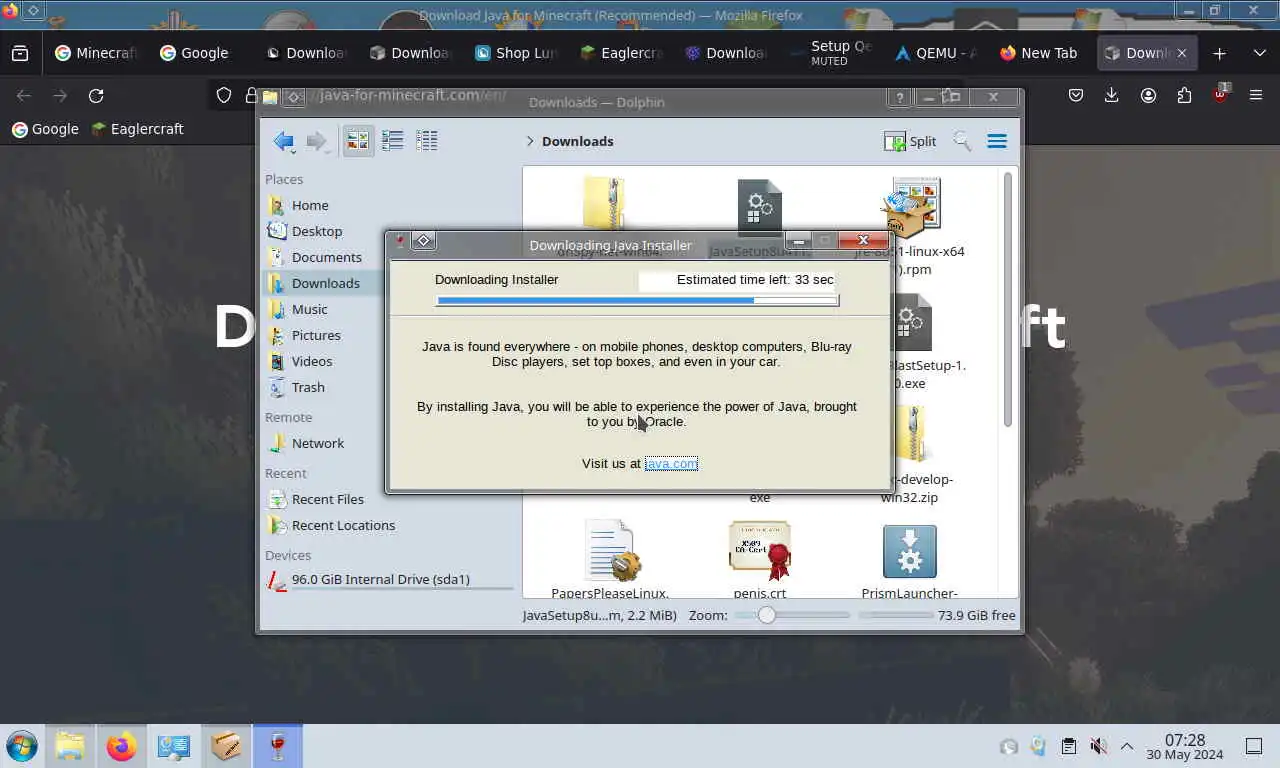Viewport: 1280px width, 768px height.
Task: Click the Dolphin file view scrollbar
Action: click(x=1008, y=300)
